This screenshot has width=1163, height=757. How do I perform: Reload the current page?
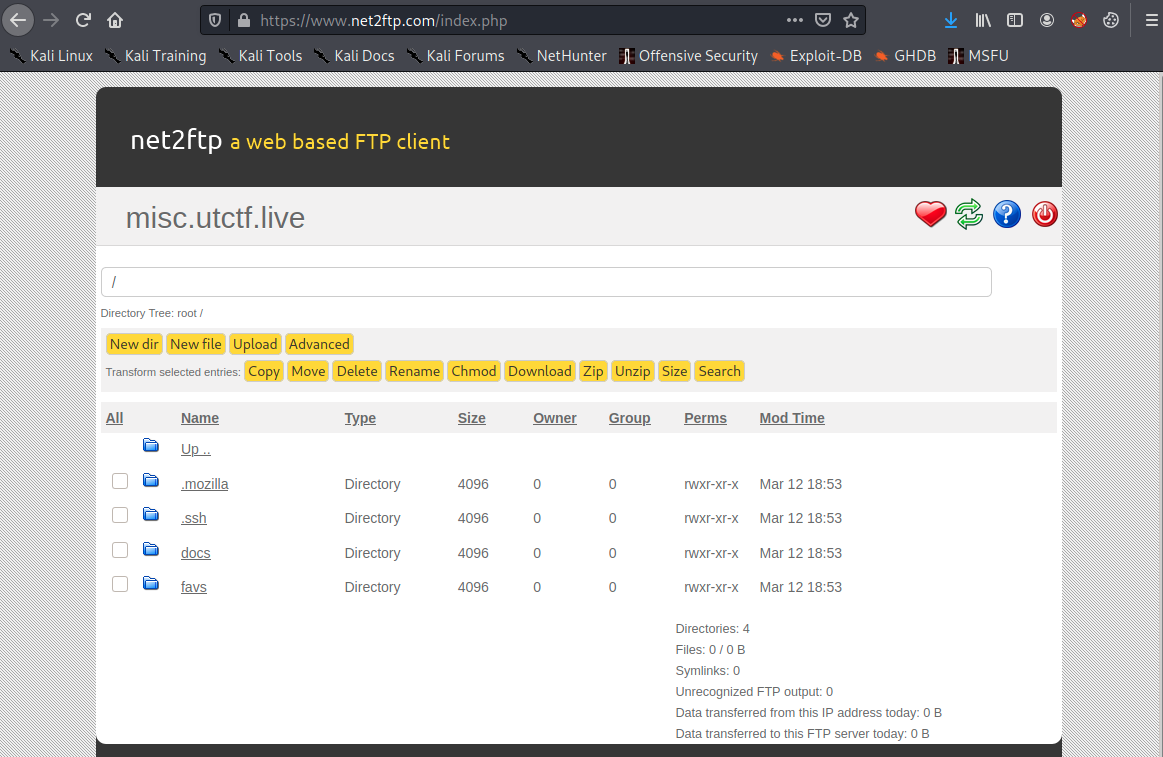click(x=83, y=20)
